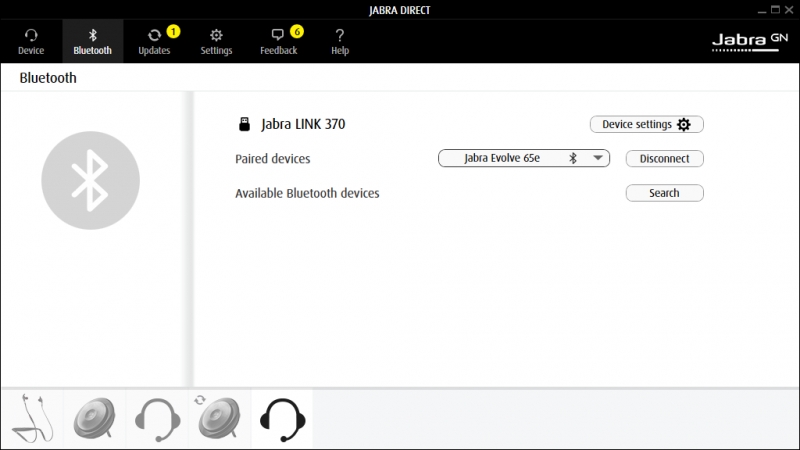
Task: Click the USB dongle icon beside Jabra LINK 370
Action: (244, 124)
